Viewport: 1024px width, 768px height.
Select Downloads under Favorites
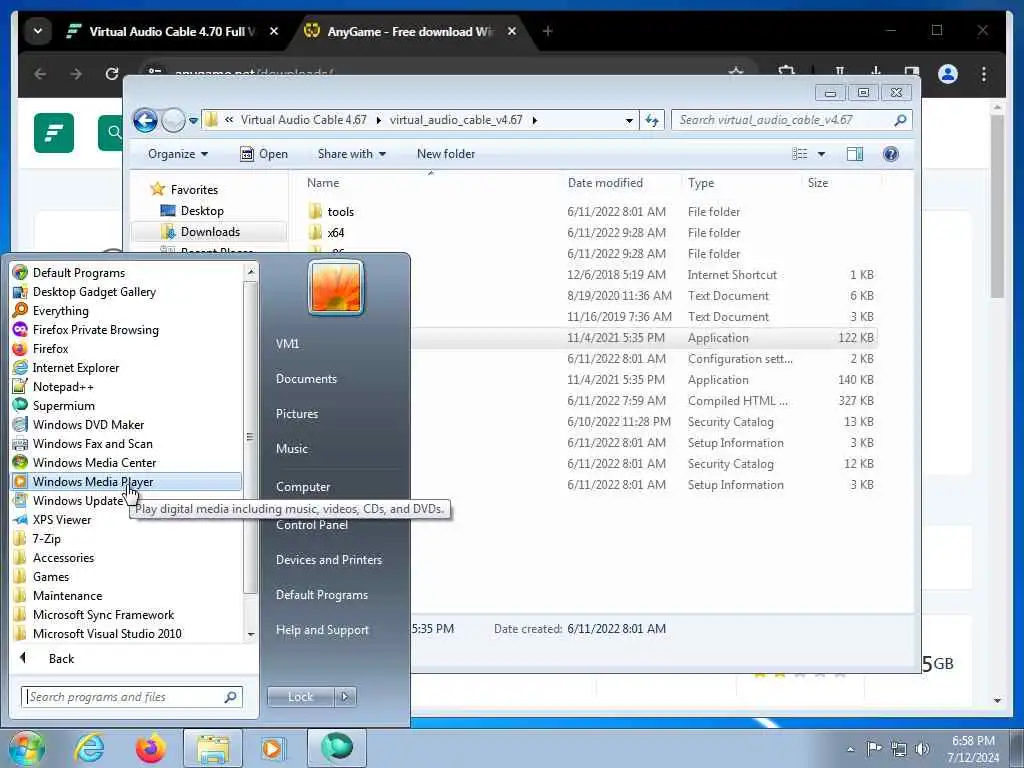pos(210,232)
